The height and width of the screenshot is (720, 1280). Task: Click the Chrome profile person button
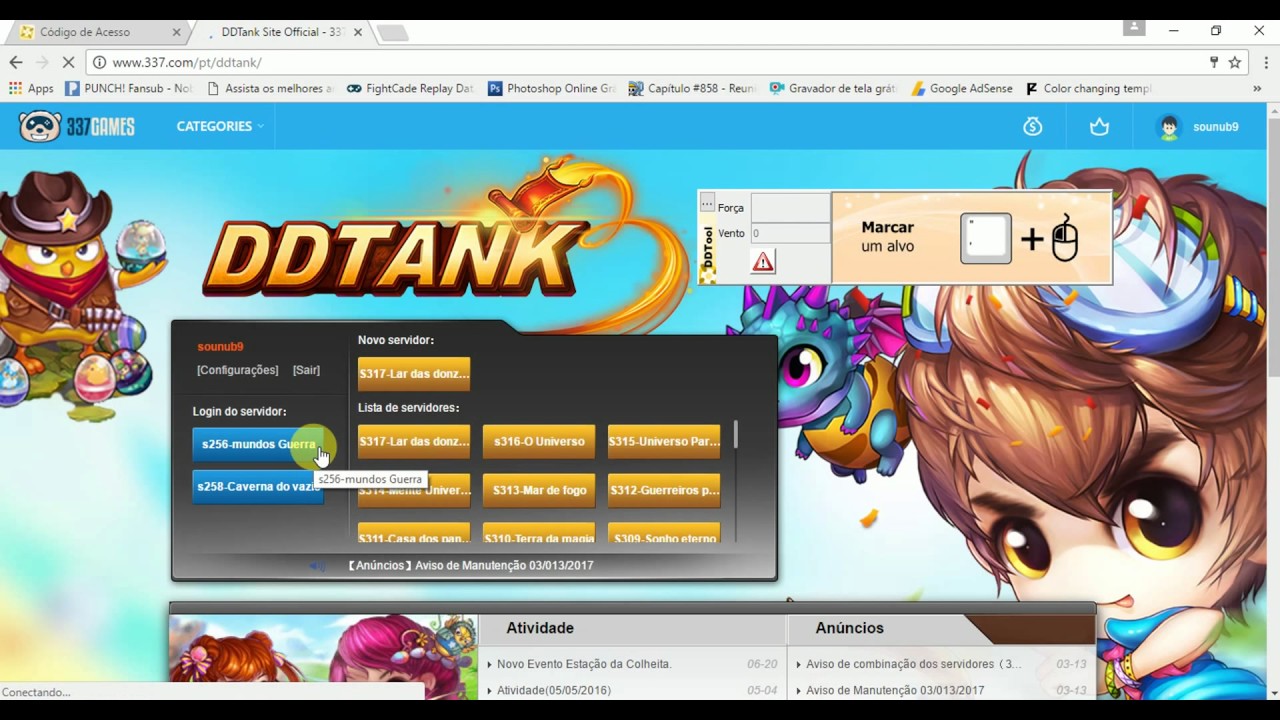[1134, 28]
